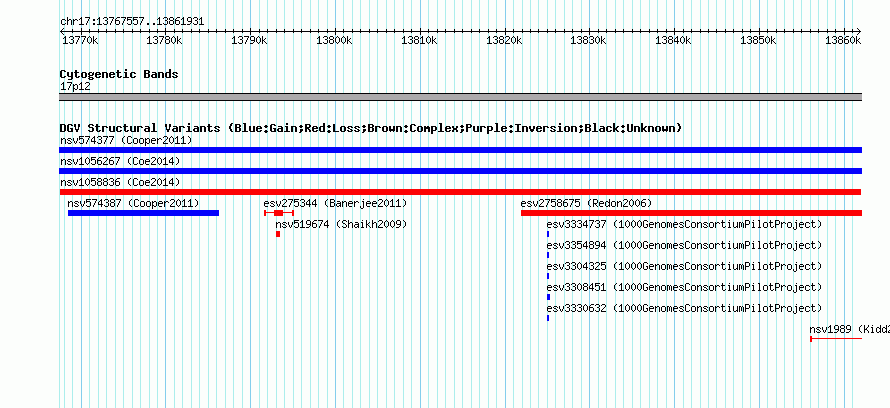
Task: Open esv3354894 1000Genomes variant label
Action: click(684, 245)
